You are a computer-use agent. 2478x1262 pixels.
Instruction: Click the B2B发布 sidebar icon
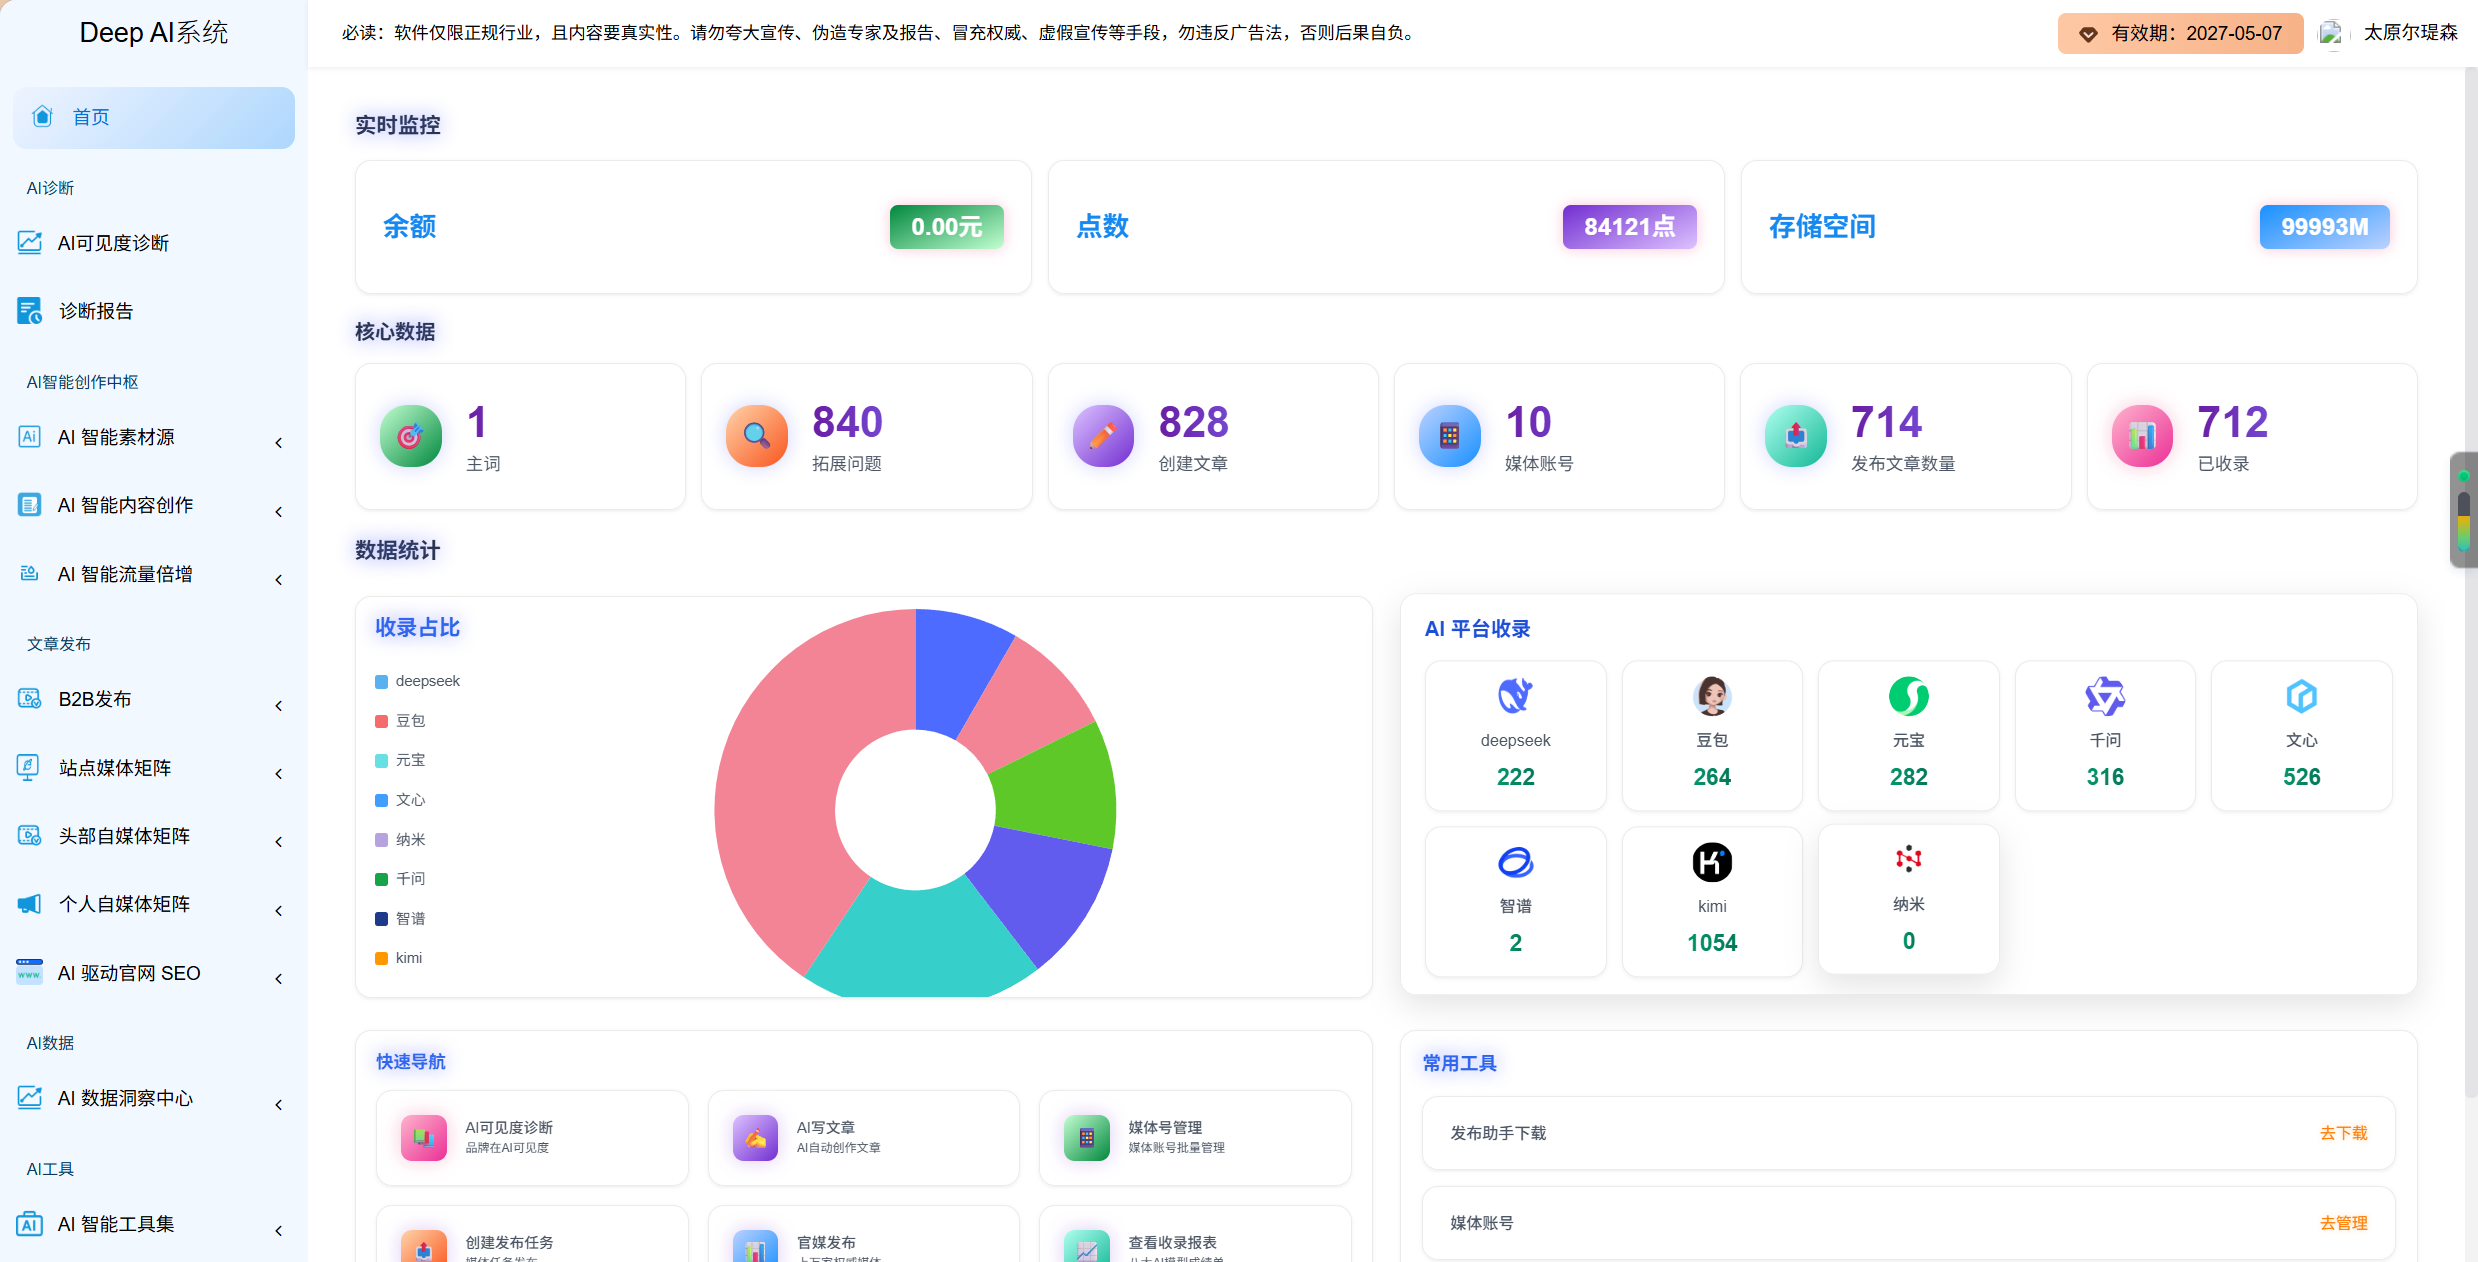(x=30, y=698)
